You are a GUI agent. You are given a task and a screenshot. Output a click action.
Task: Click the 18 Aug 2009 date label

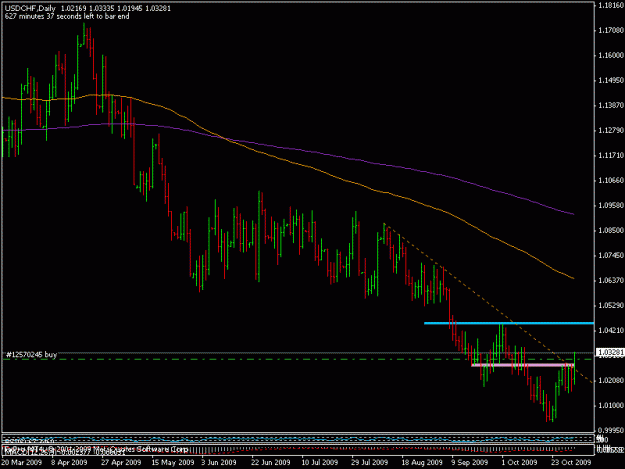pos(422,463)
